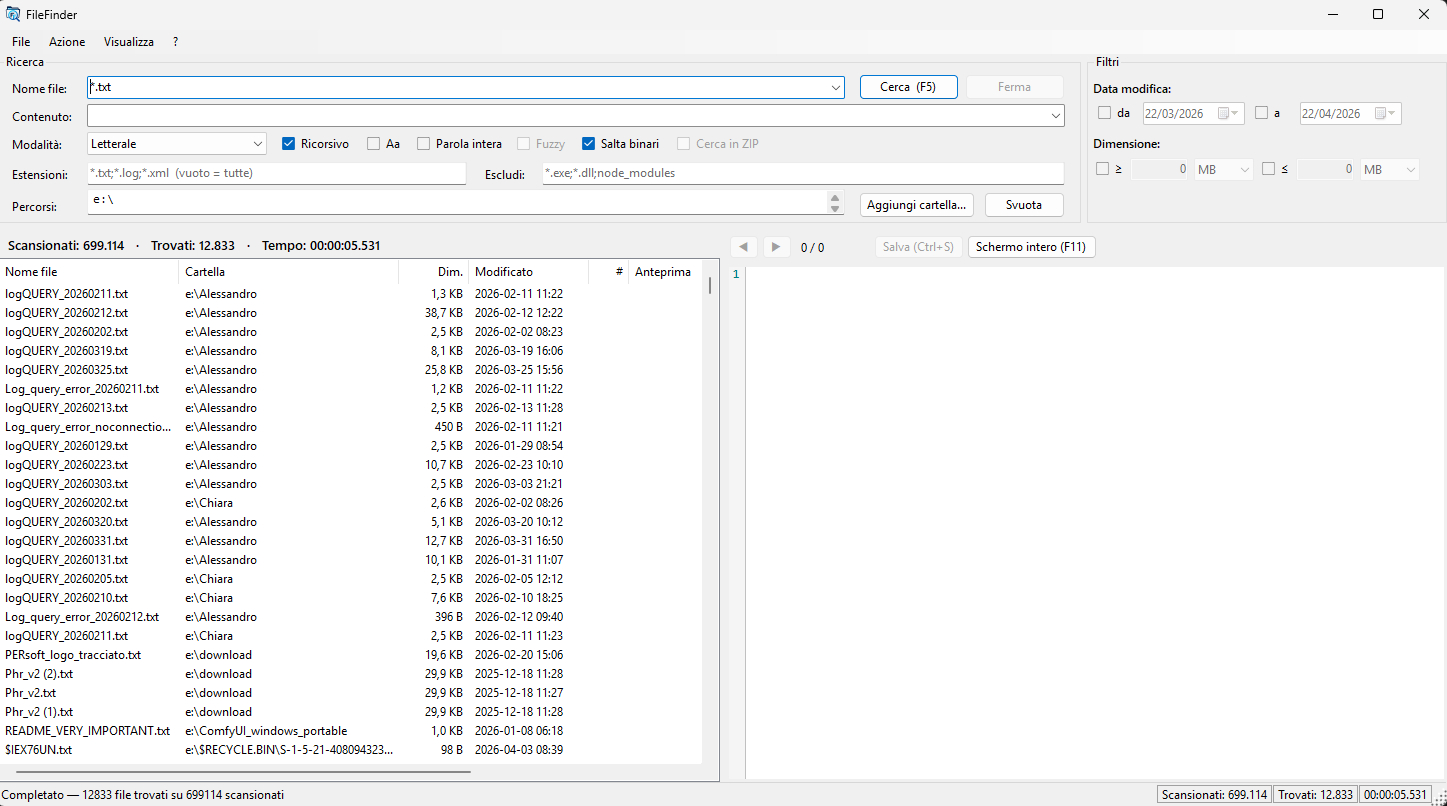Open the Azione menu

(x=66, y=41)
